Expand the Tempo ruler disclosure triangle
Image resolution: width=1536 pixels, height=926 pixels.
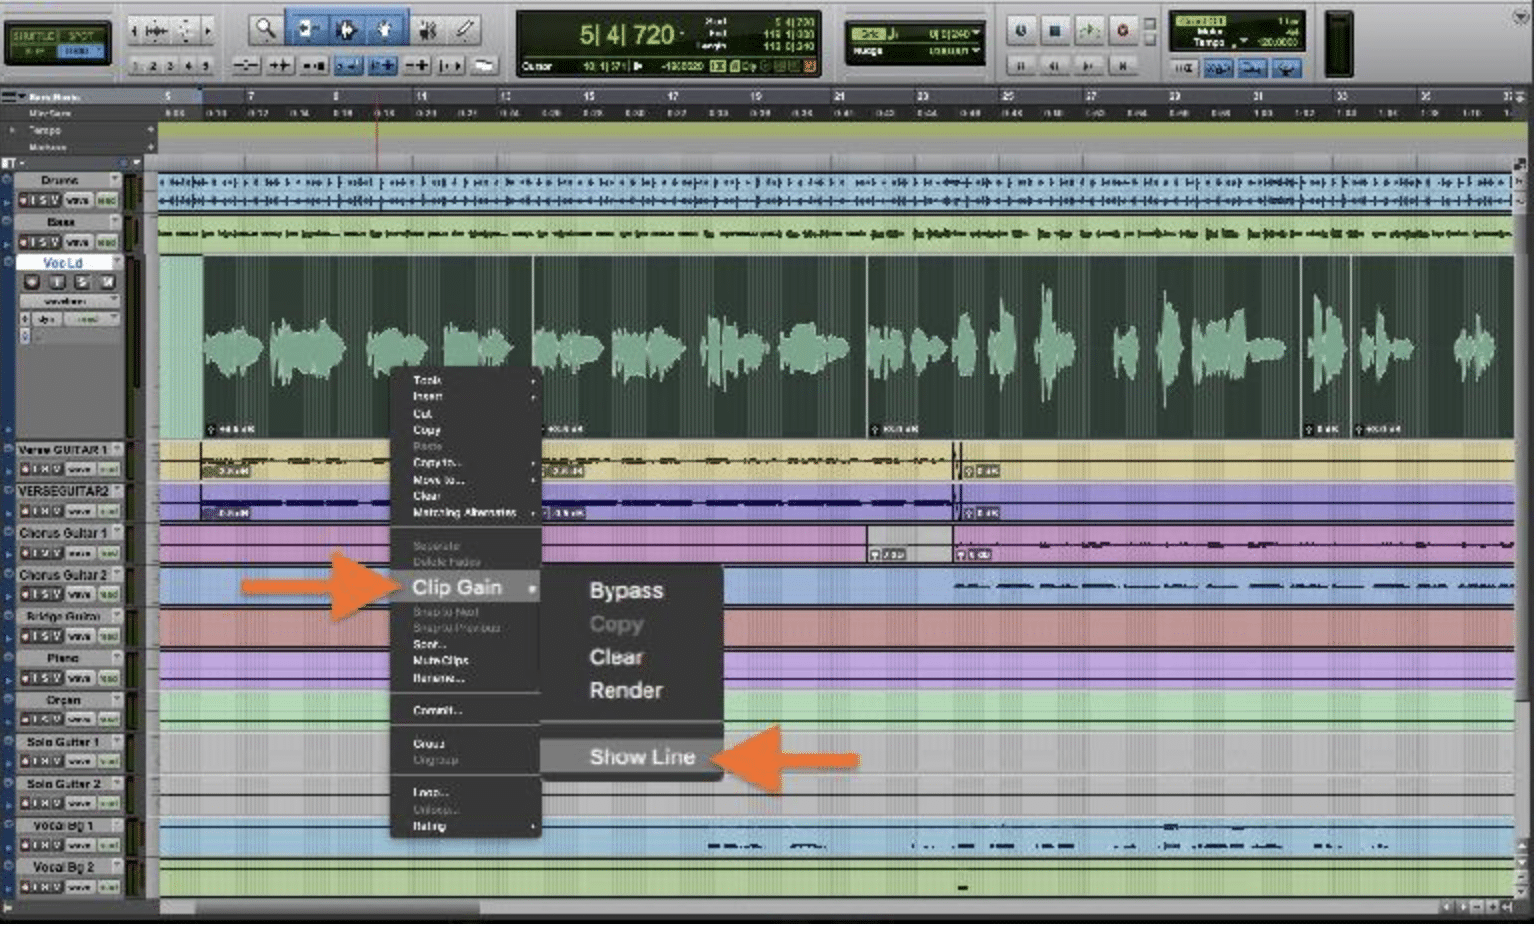click(x=13, y=131)
